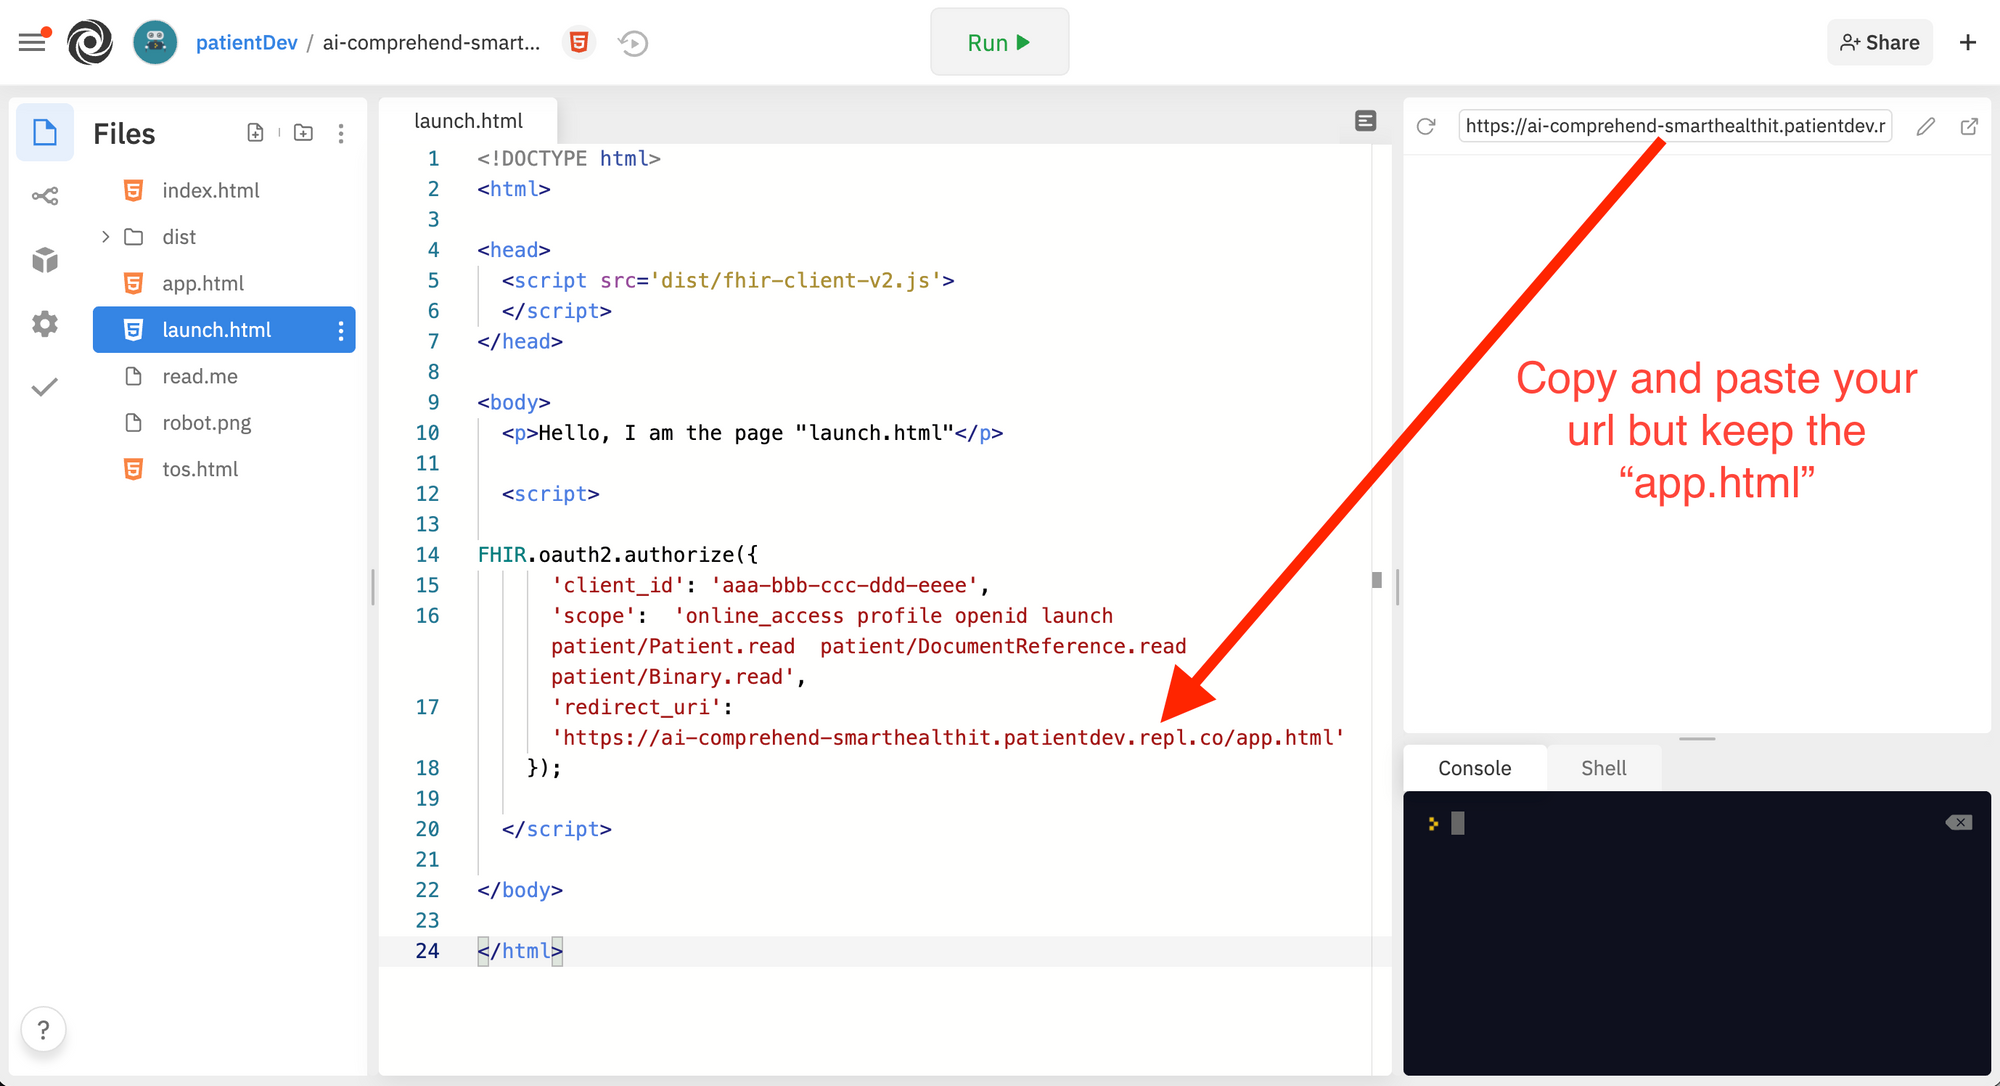Open the repl history icon
Viewport: 2000px width, 1086px height.
click(633, 43)
